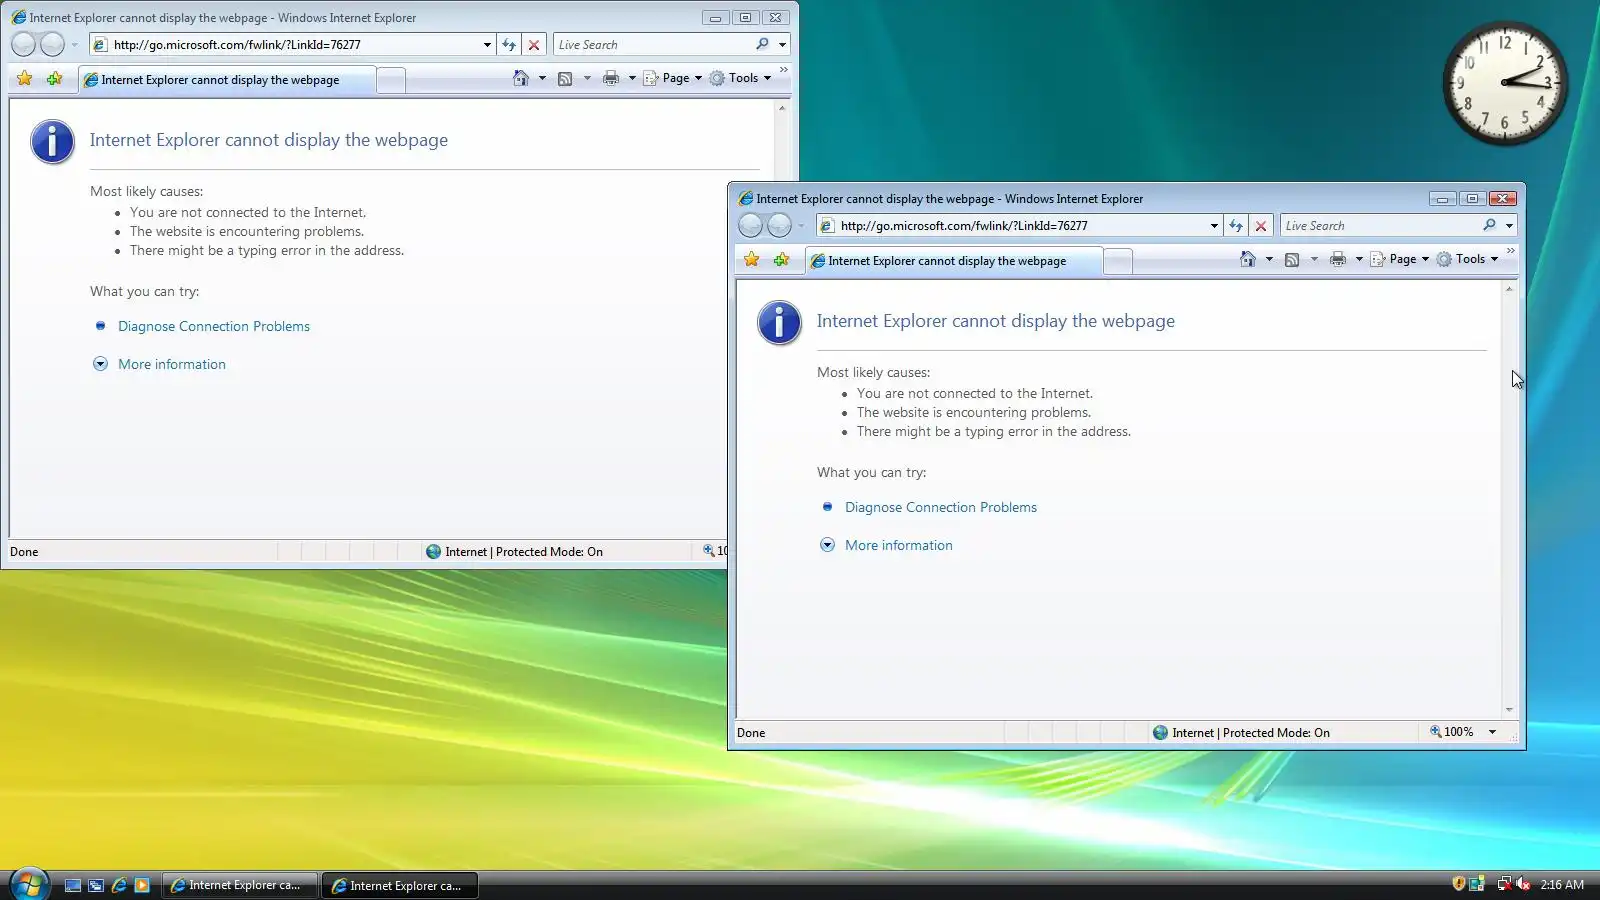Click Back arrow in front IE window
1600x900 pixels.
(x=750, y=225)
